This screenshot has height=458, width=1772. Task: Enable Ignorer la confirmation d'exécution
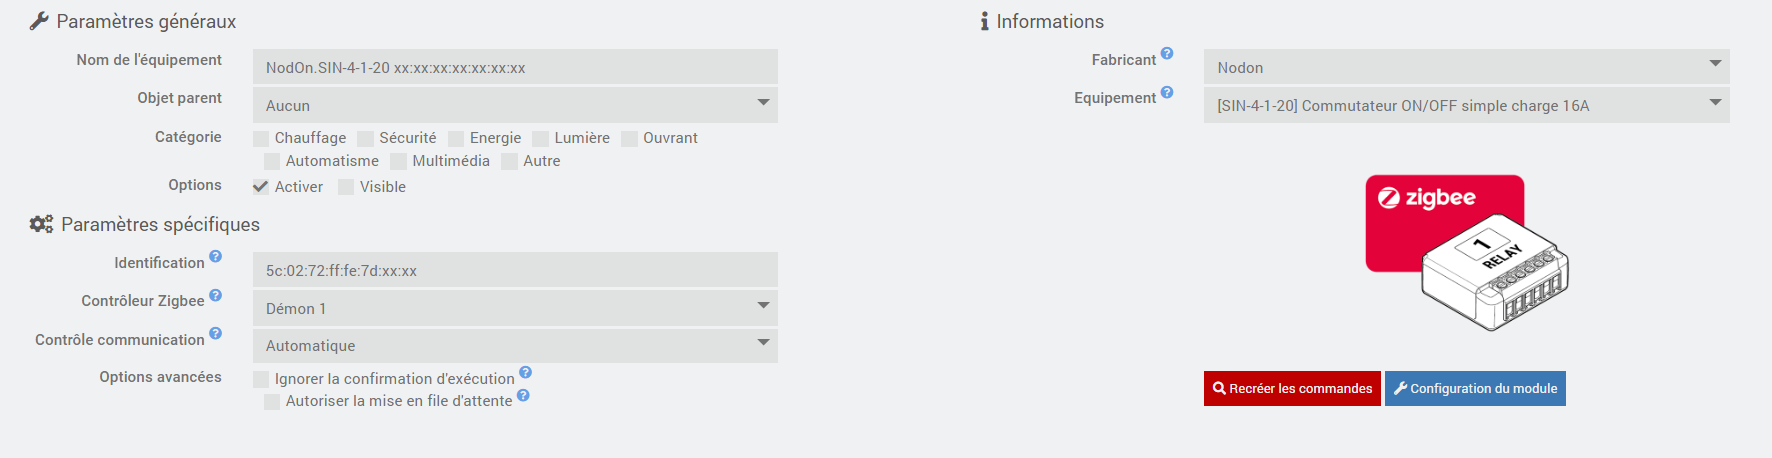pos(261,379)
